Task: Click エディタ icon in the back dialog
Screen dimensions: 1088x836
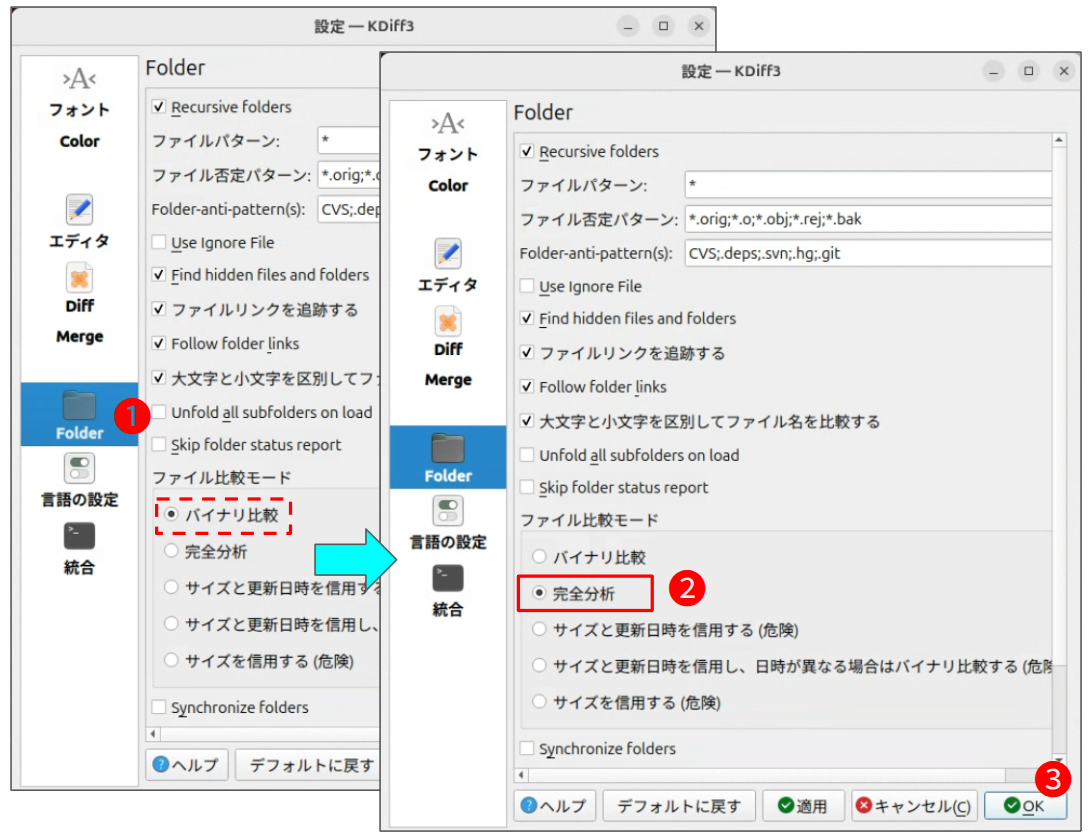Action: (79, 210)
